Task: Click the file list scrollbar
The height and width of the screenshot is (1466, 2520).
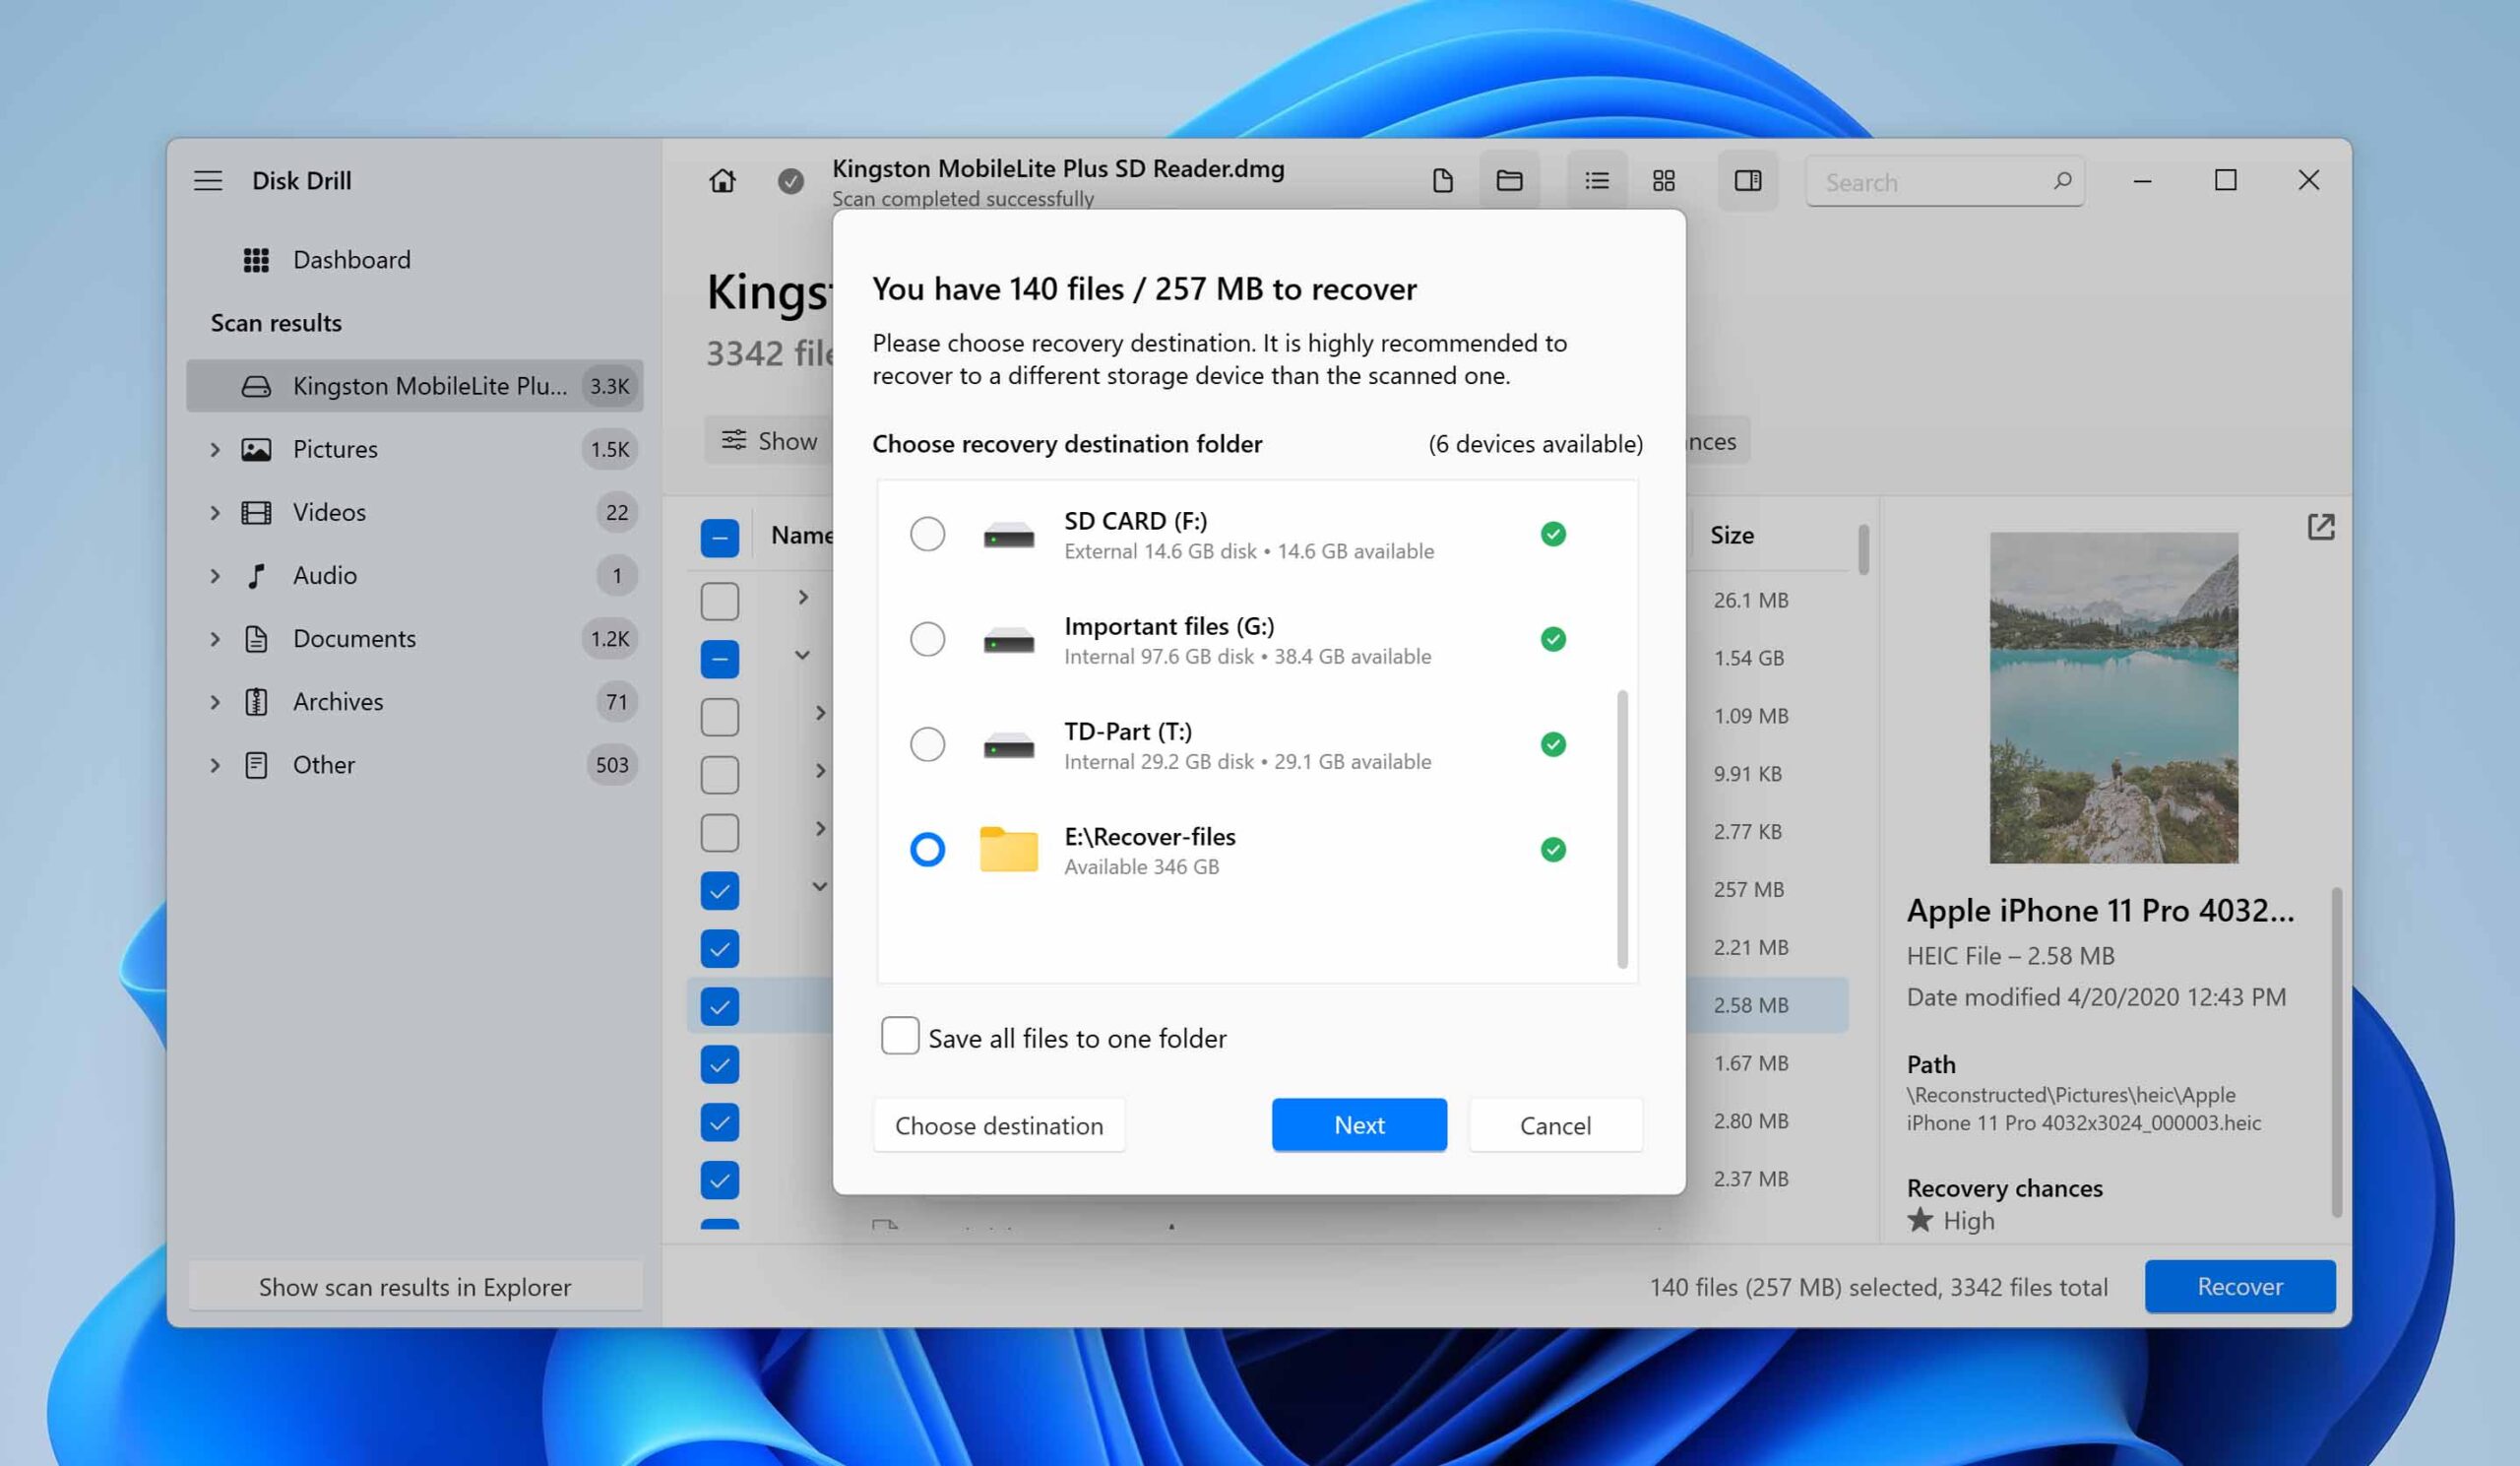Action: click(x=1863, y=549)
